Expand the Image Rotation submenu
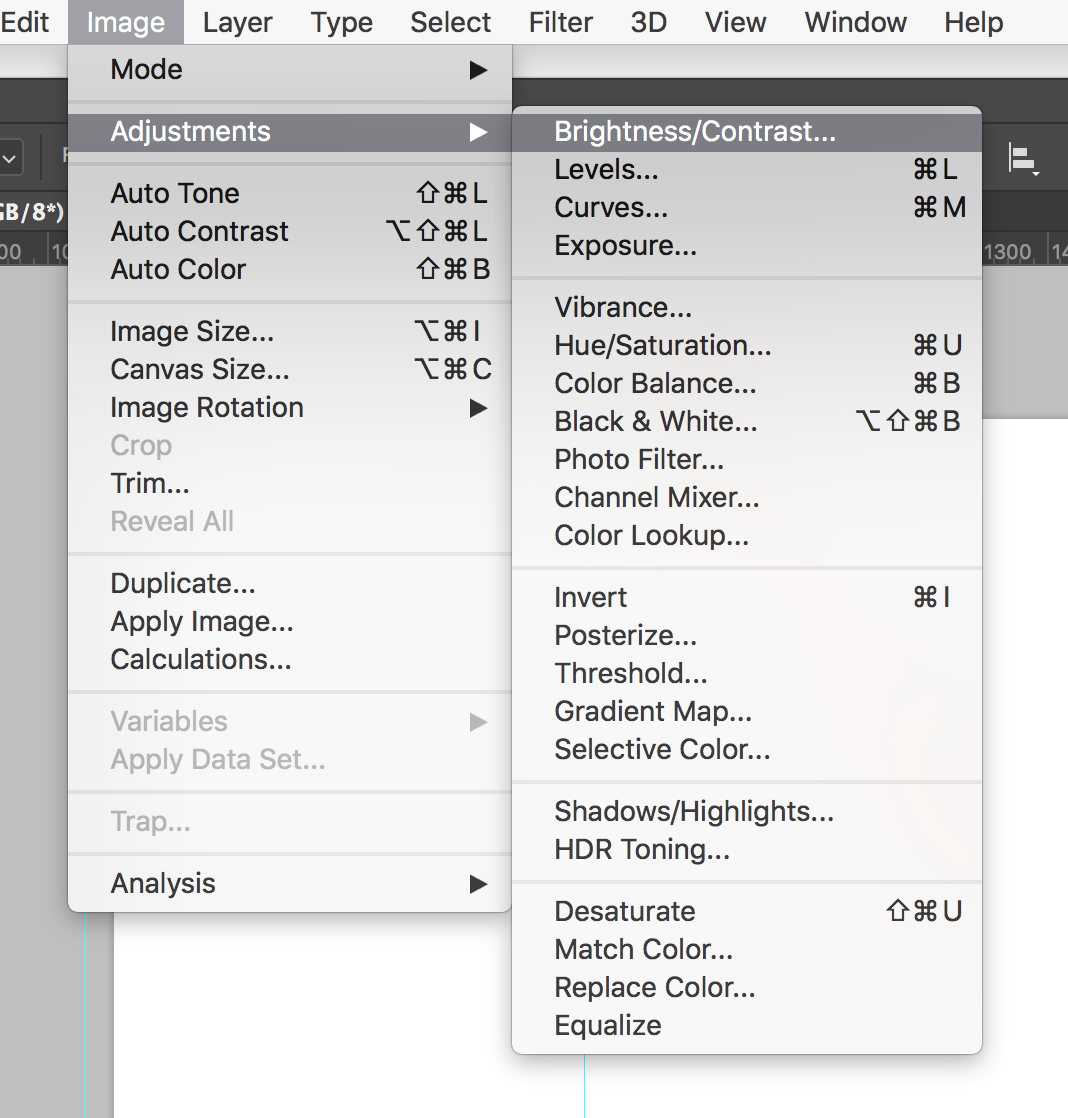The width and height of the screenshot is (1068, 1118). (x=289, y=408)
